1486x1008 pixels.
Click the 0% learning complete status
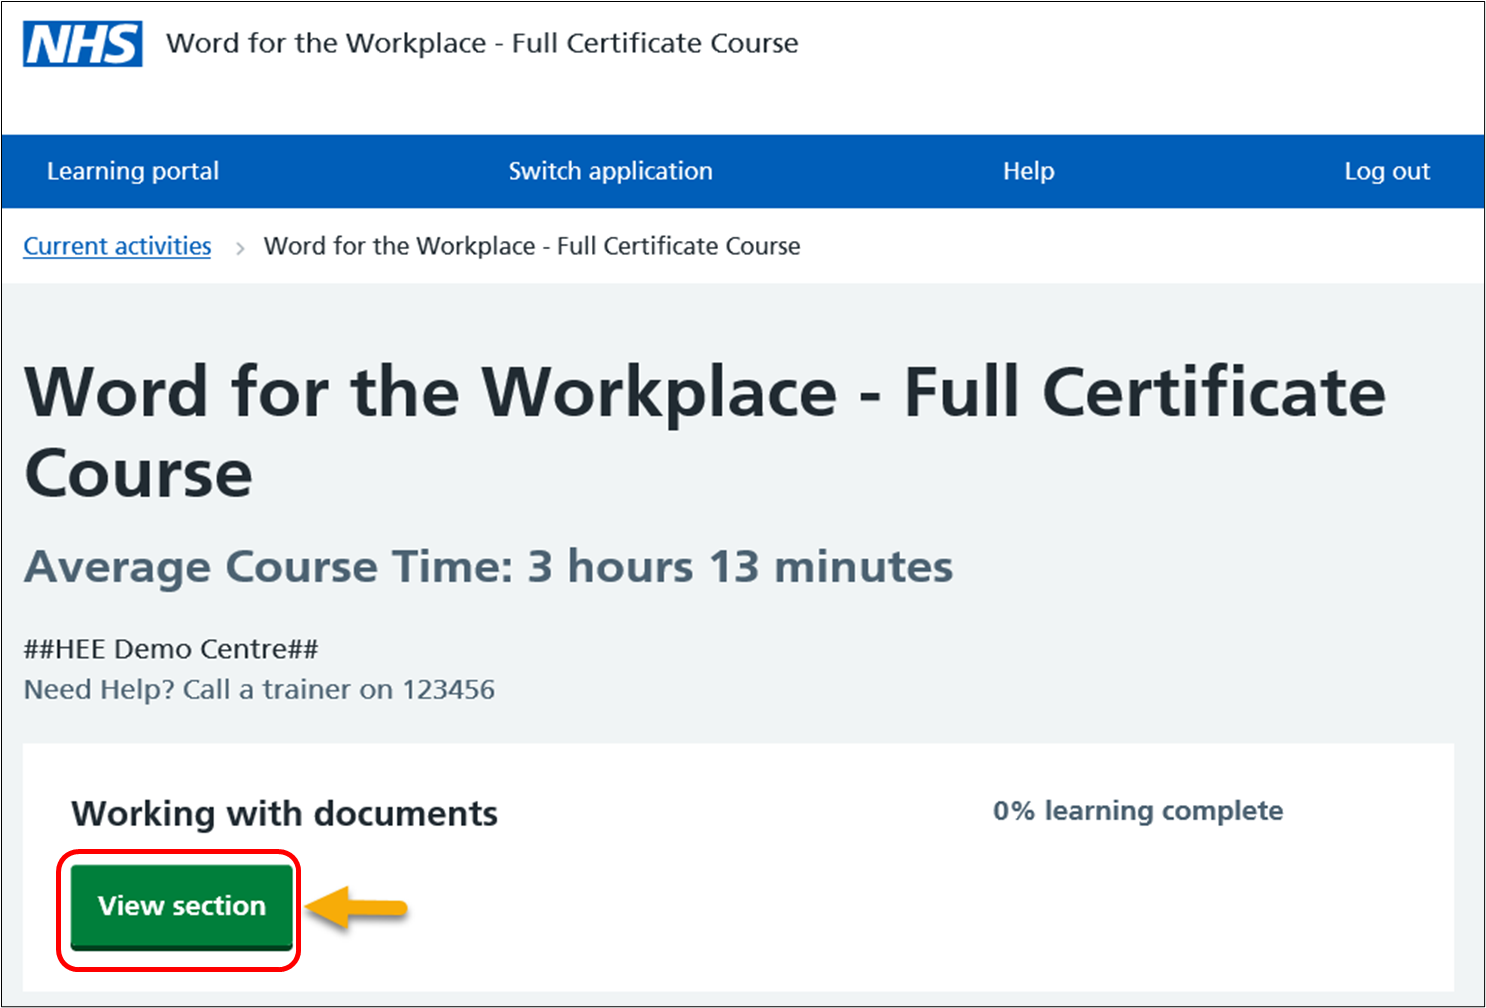coord(1138,811)
